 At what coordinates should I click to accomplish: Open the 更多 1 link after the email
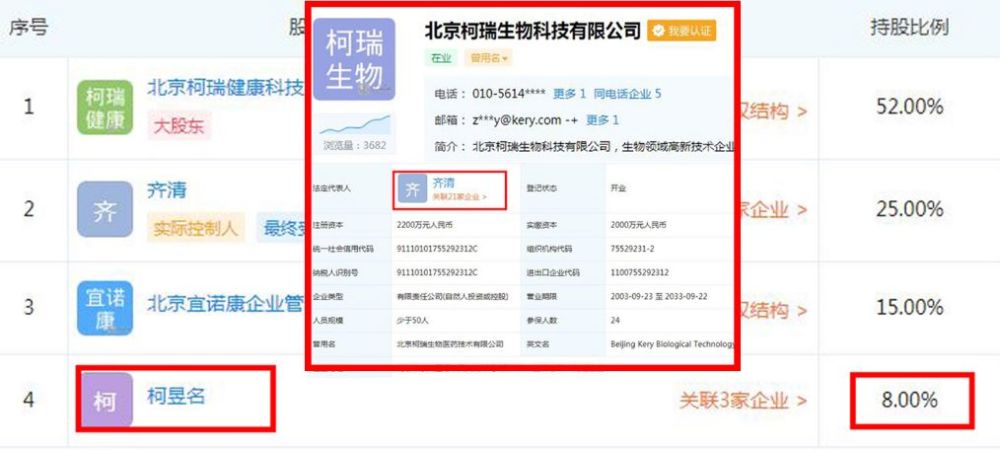[x=602, y=120]
